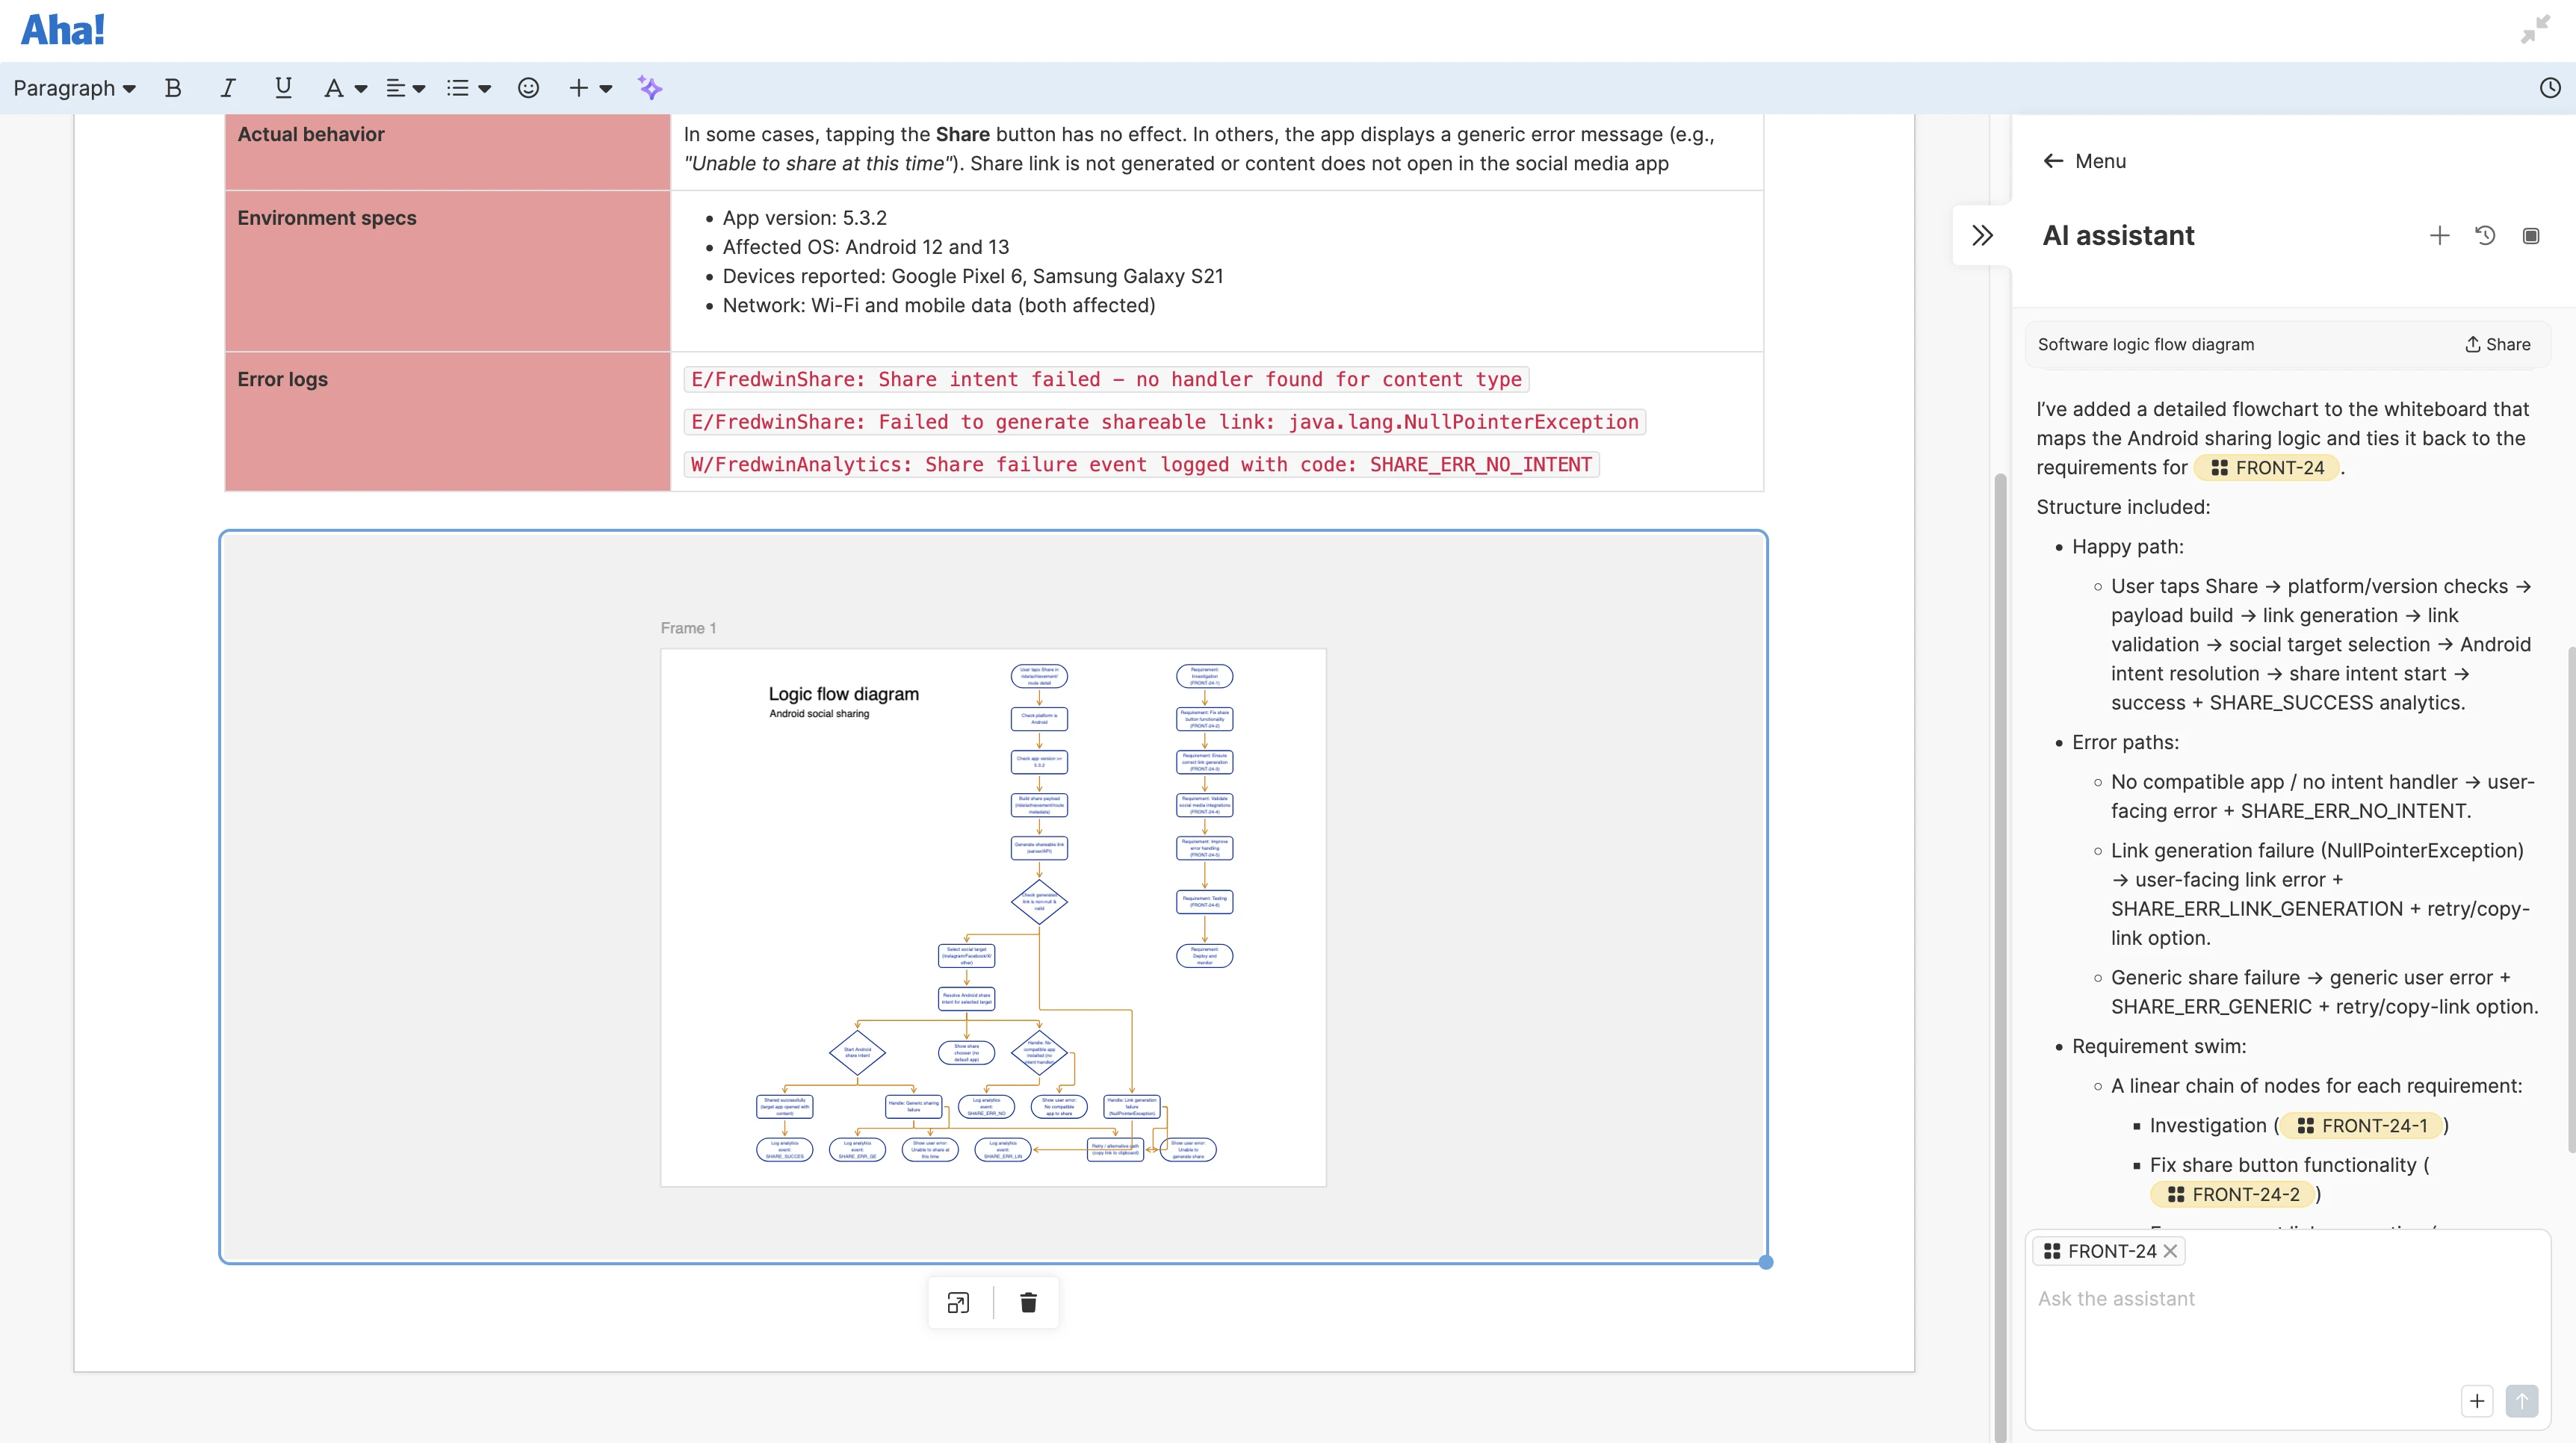This screenshot has height=1443, width=2576.
Task: Expand the list formatting options
Action: (467, 88)
